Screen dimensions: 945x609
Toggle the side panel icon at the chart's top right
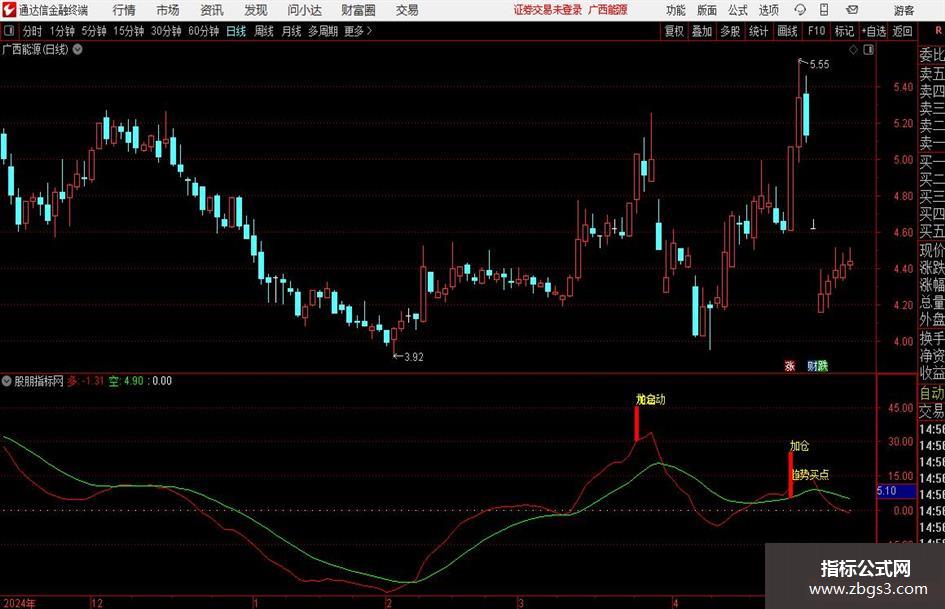[x=868, y=50]
